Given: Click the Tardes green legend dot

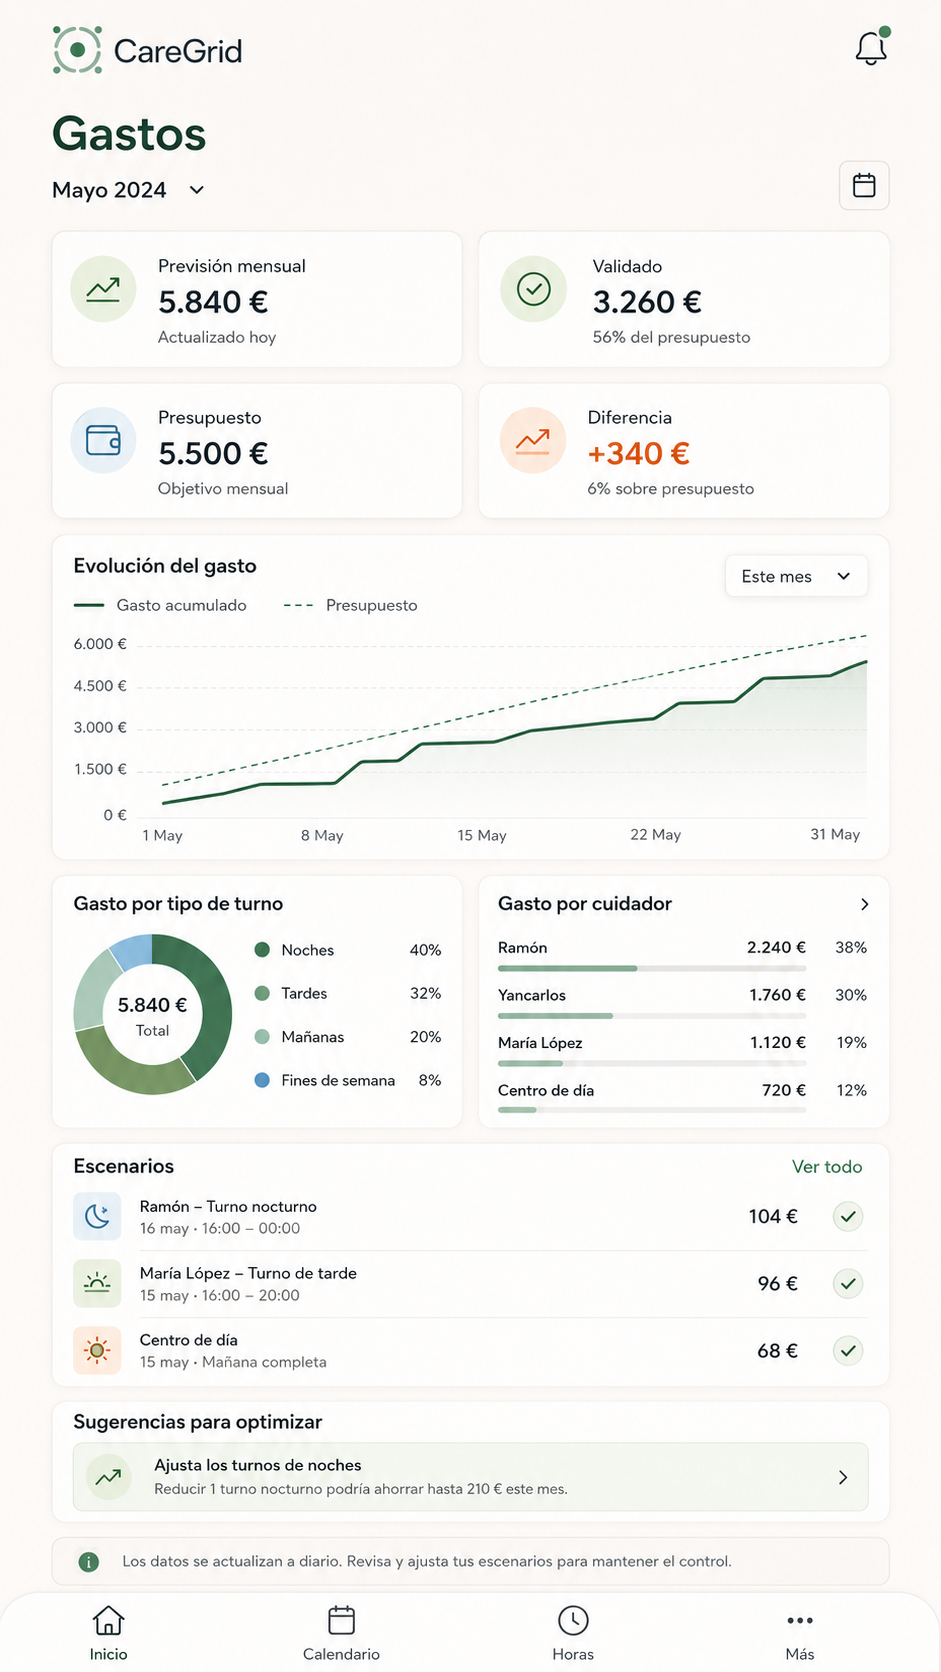Looking at the screenshot, I should [x=262, y=993].
